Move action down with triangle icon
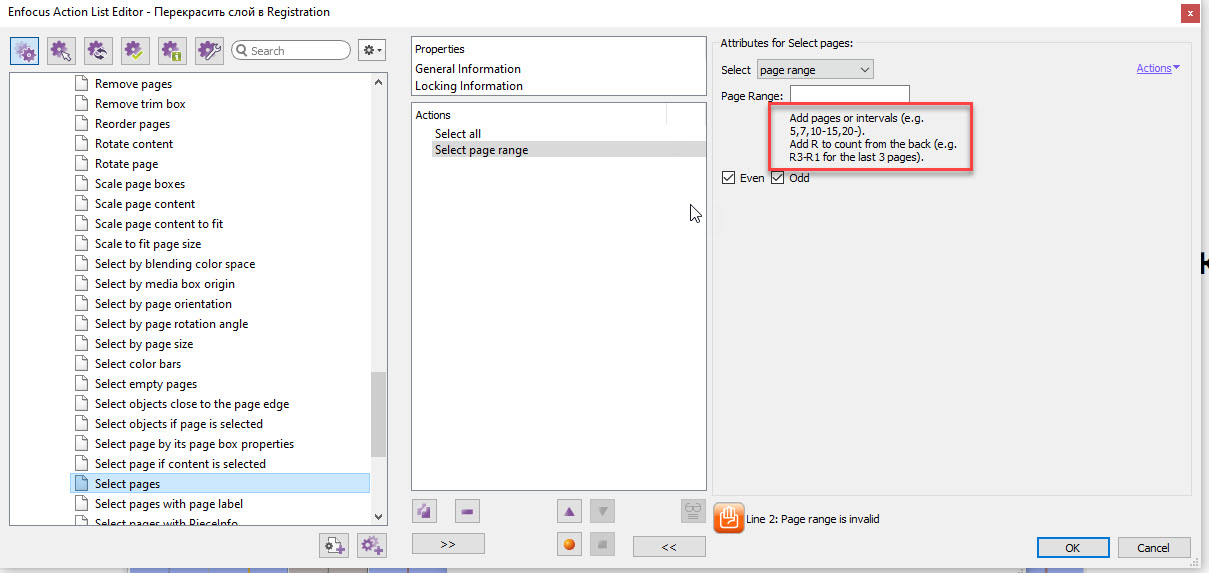1209x573 pixels. point(602,511)
